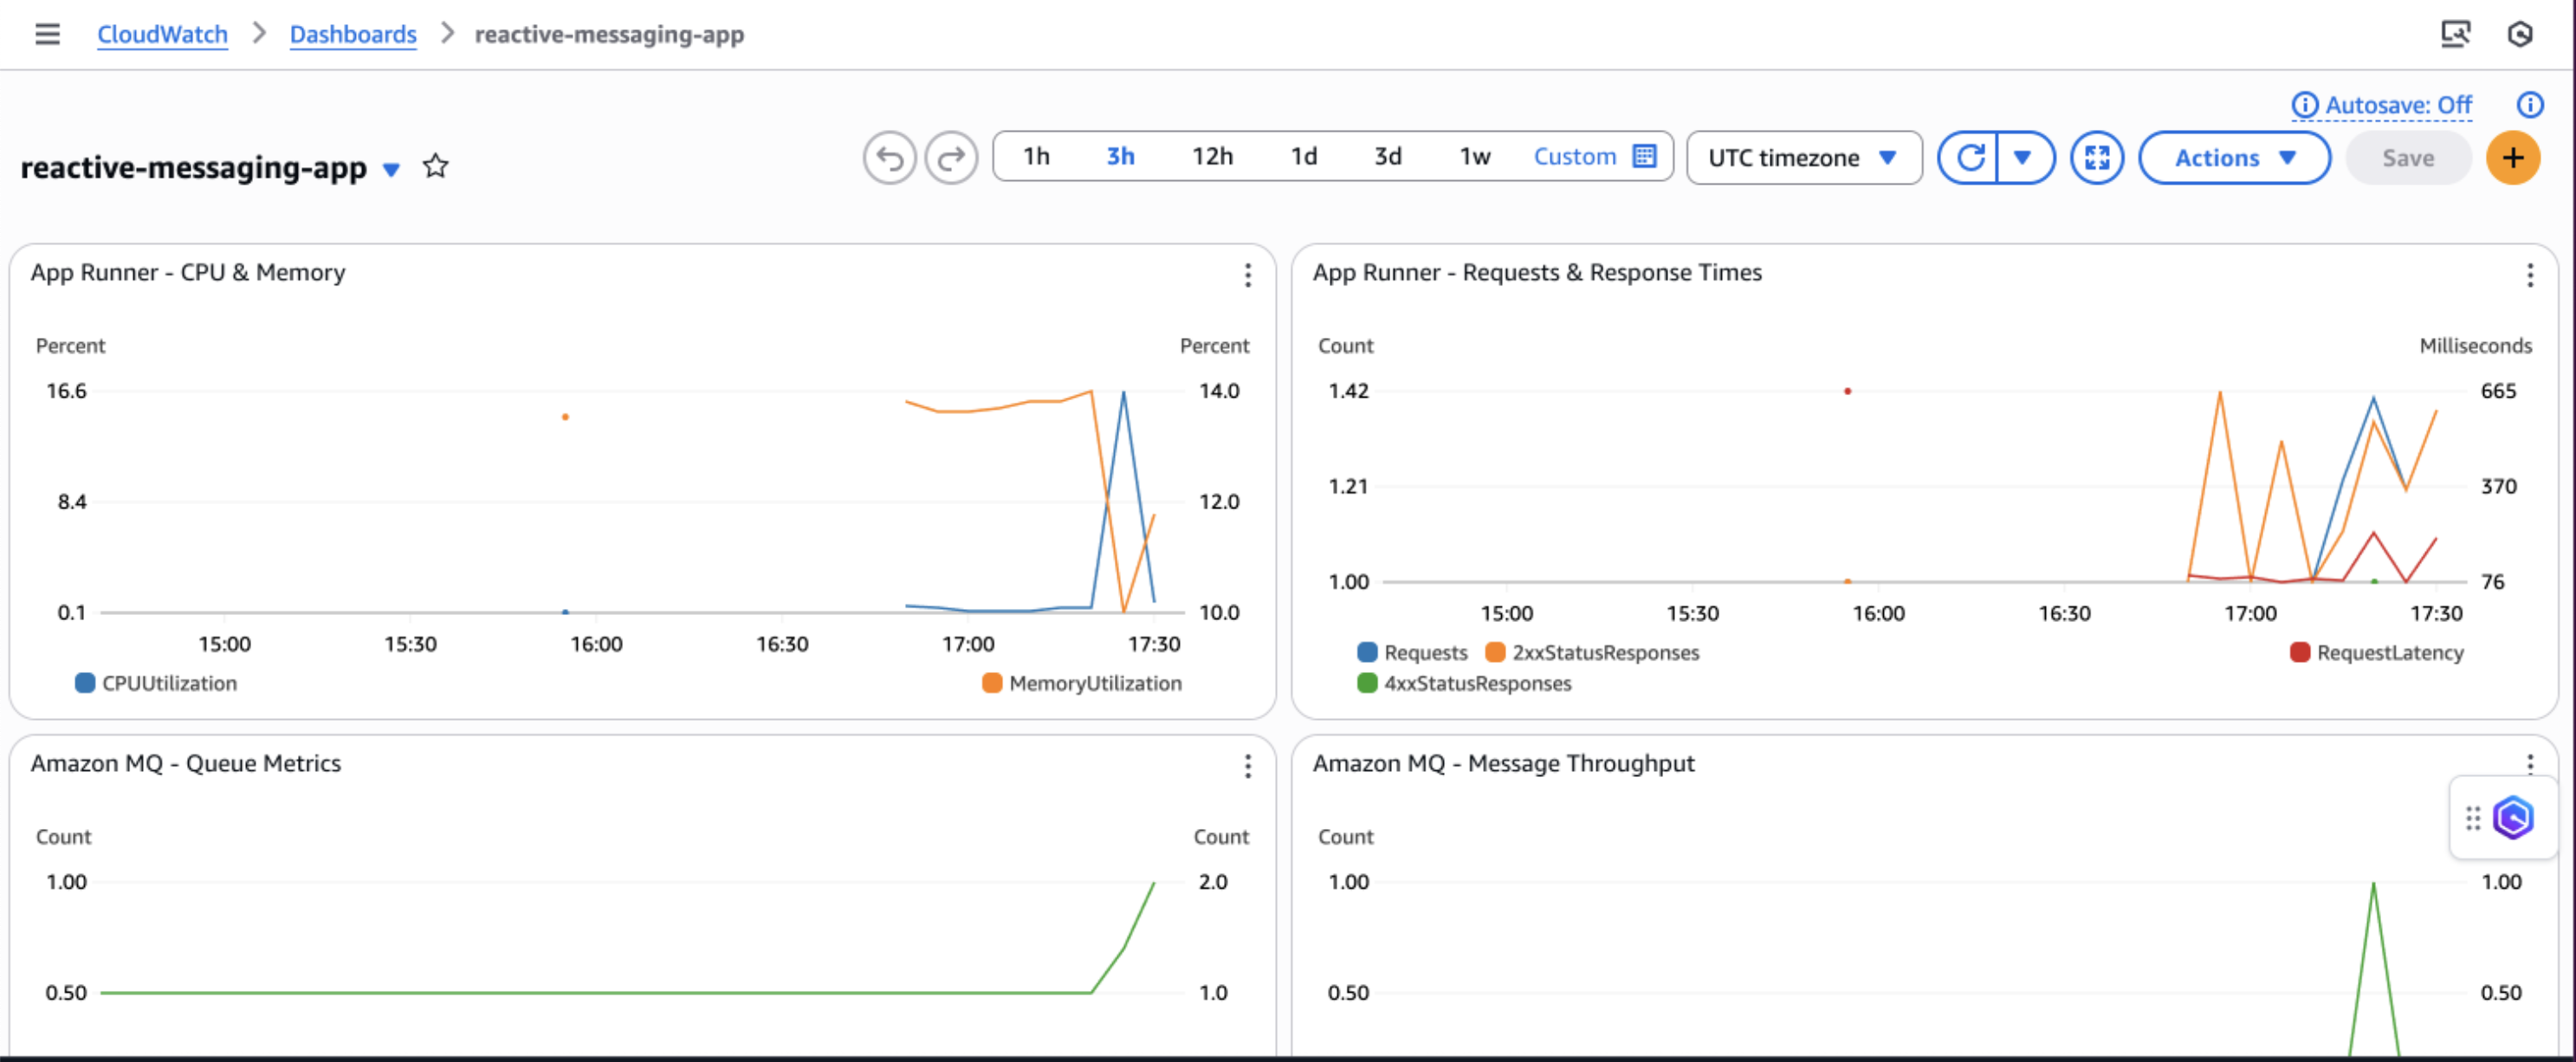Image resolution: width=2576 pixels, height=1062 pixels.
Task: Open CPU & Memory widget options menu
Action: click(x=1247, y=275)
